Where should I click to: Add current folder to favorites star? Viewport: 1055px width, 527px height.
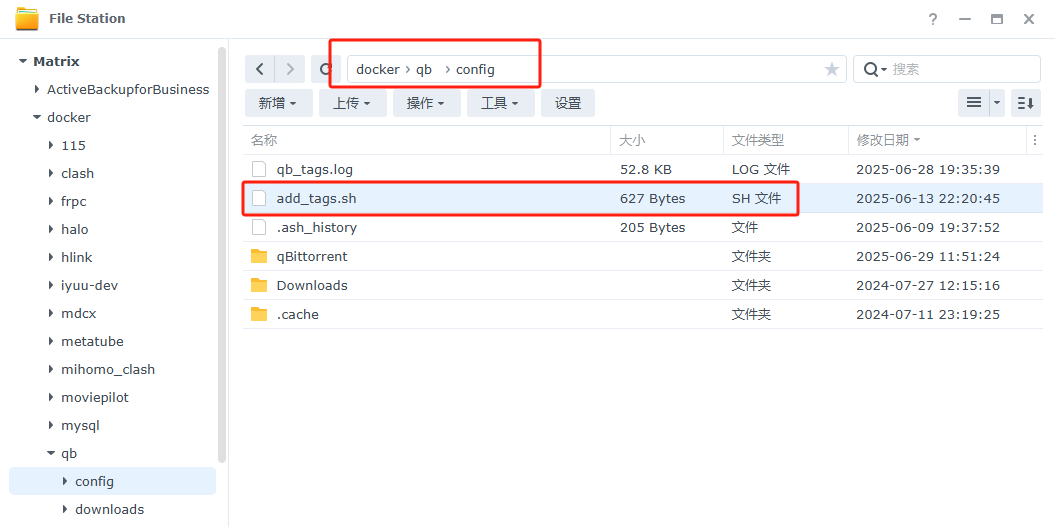tap(831, 69)
